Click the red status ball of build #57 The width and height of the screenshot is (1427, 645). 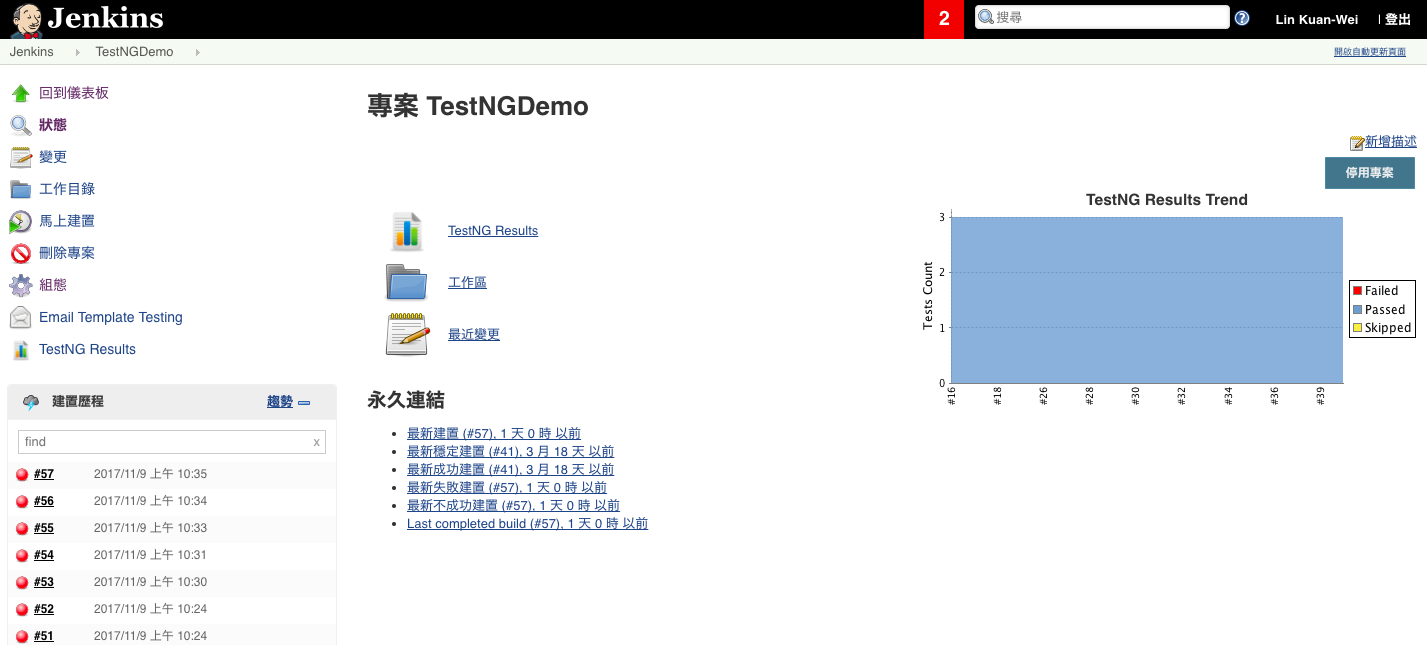point(22,475)
